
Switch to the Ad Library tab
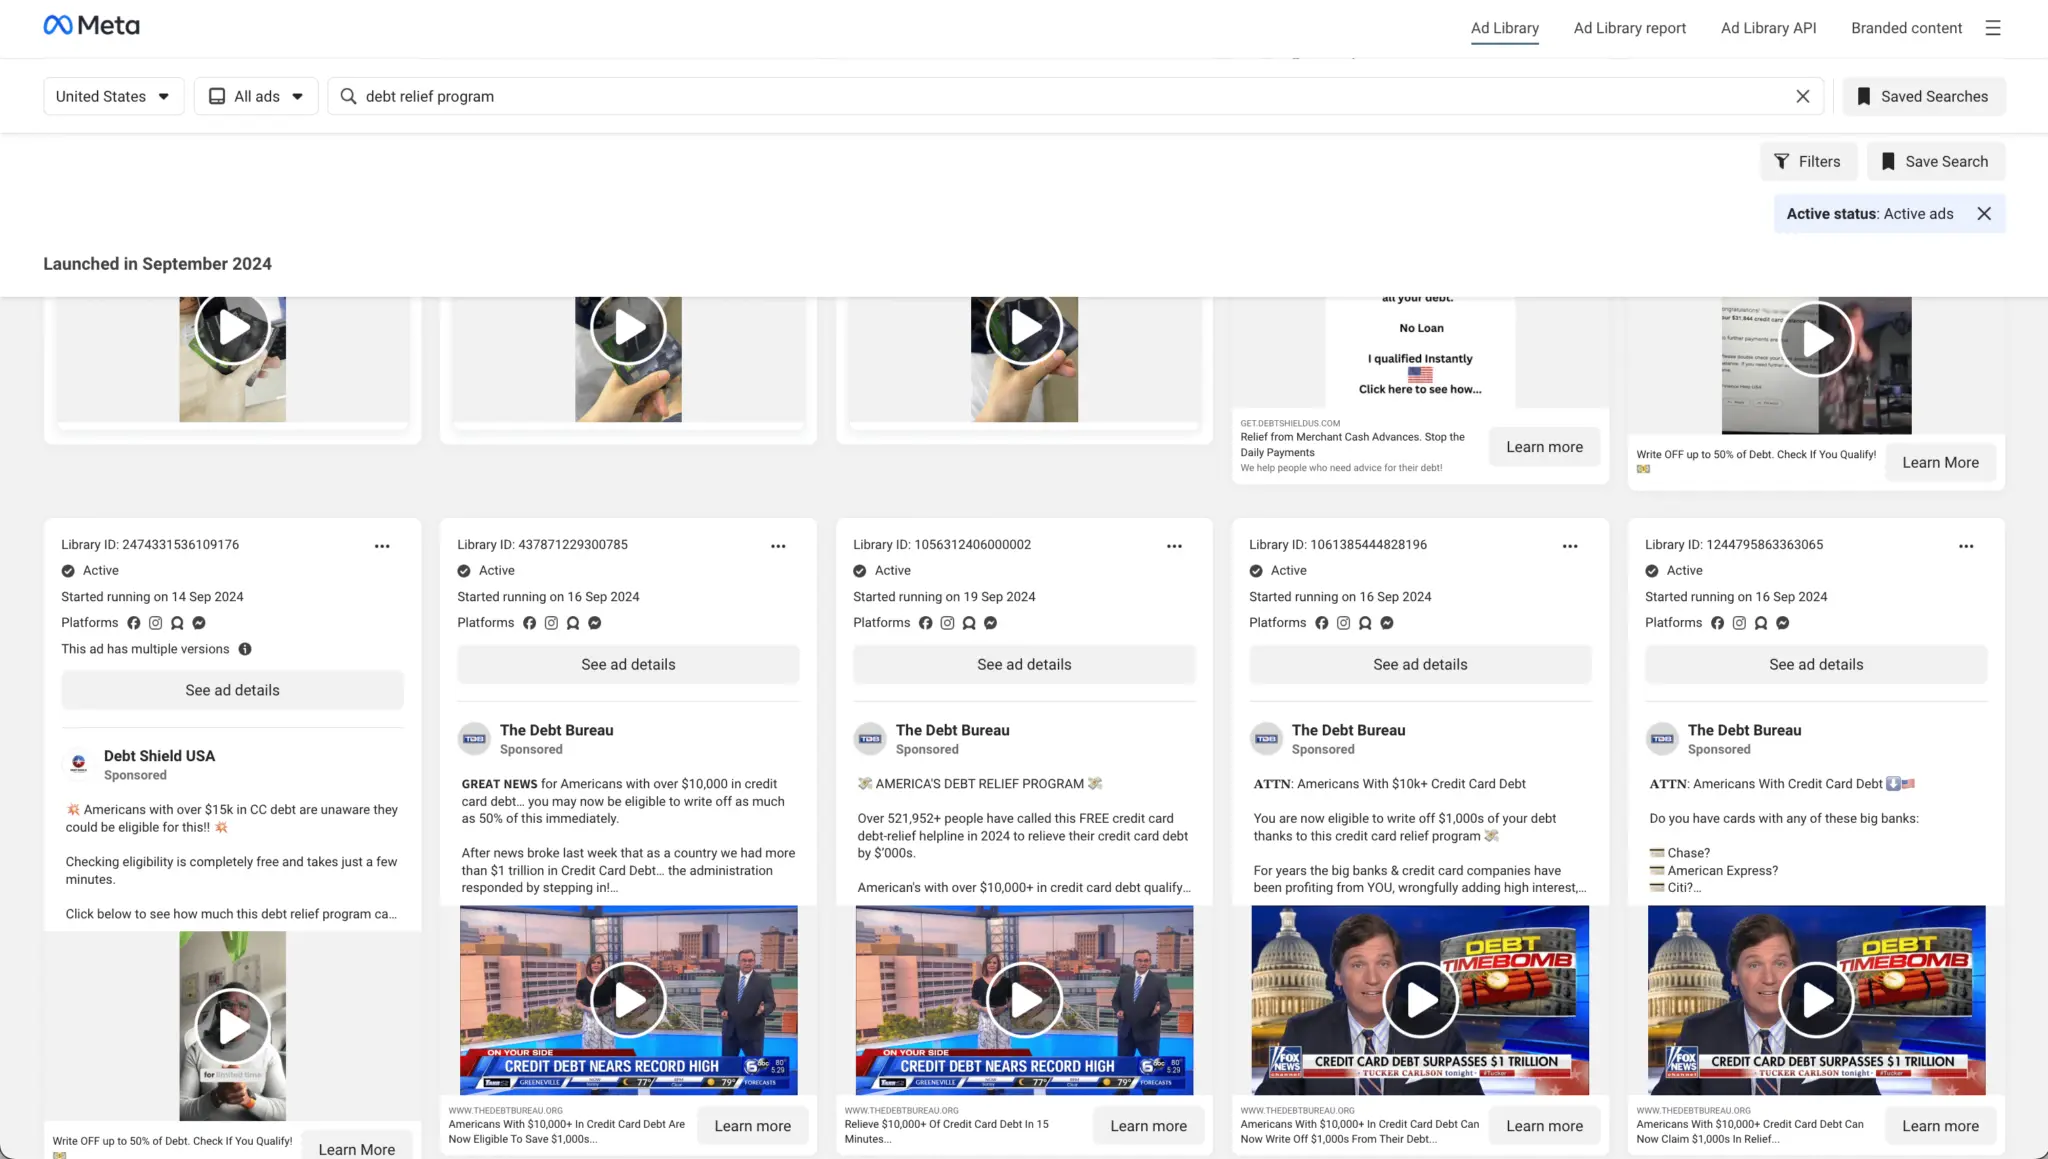(x=1504, y=28)
